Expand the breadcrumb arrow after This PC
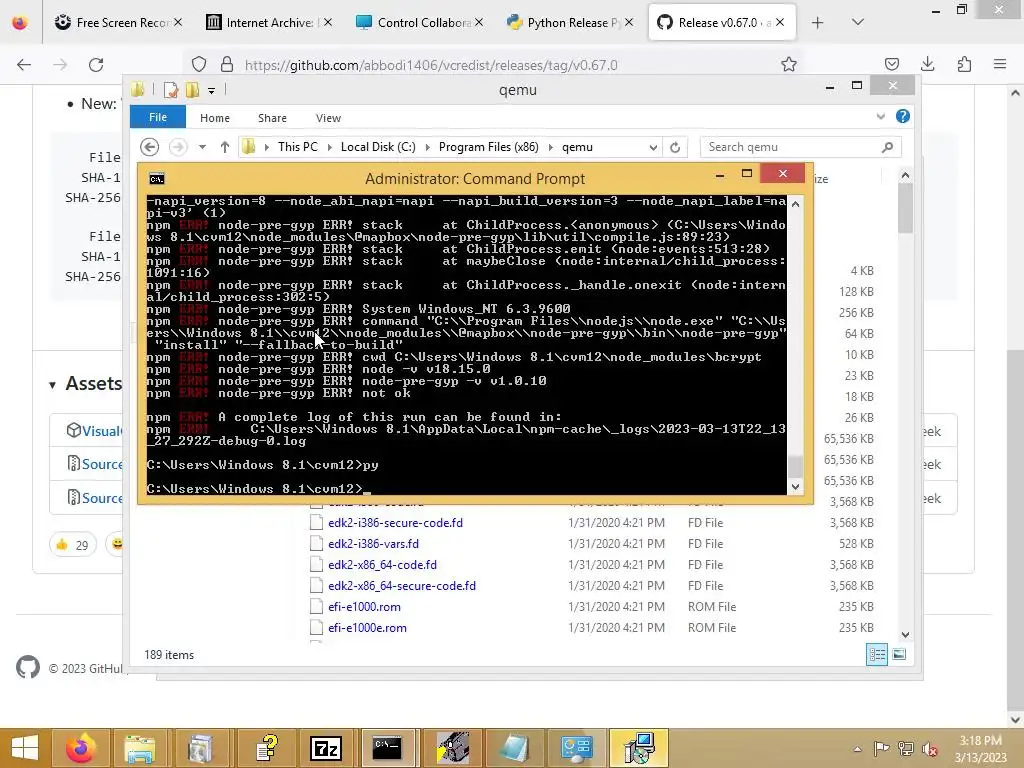Image resolution: width=1024 pixels, height=768 pixels. [329, 148]
